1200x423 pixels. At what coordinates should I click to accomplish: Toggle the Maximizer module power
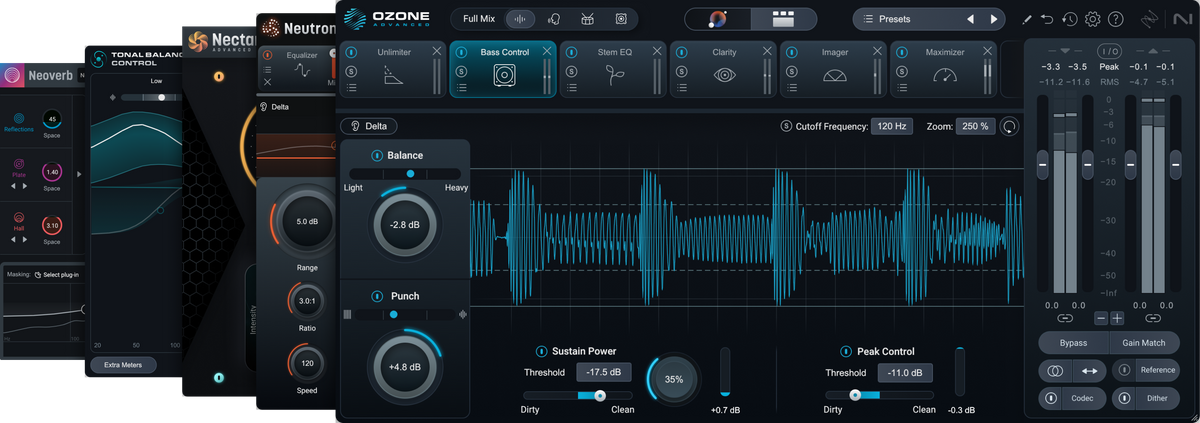[903, 52]
